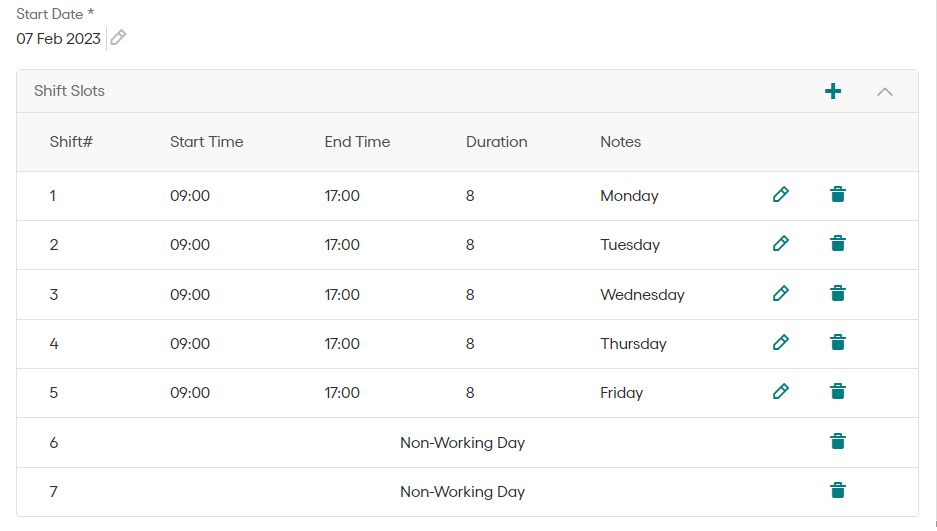Edit the Wednesday shift

tap(781, 294)
